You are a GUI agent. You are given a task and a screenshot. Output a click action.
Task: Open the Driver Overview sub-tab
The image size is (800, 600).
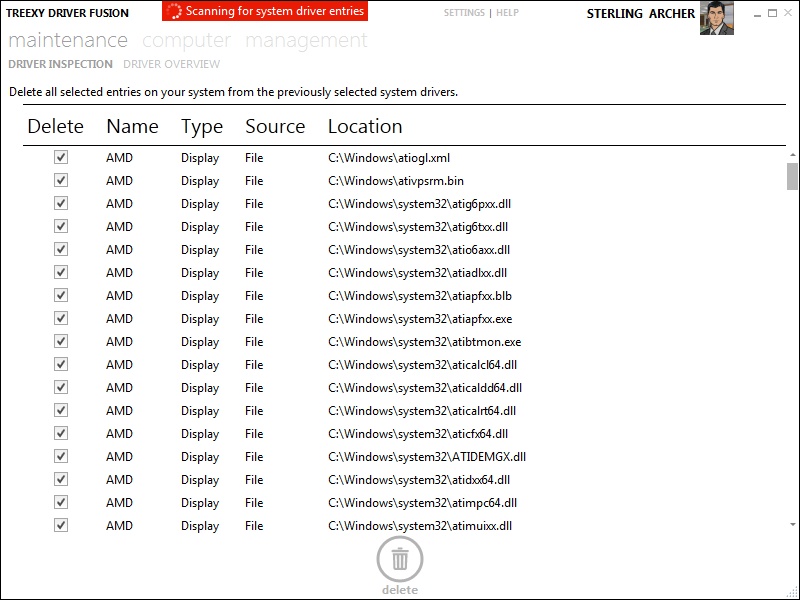(x=171, y=64)
